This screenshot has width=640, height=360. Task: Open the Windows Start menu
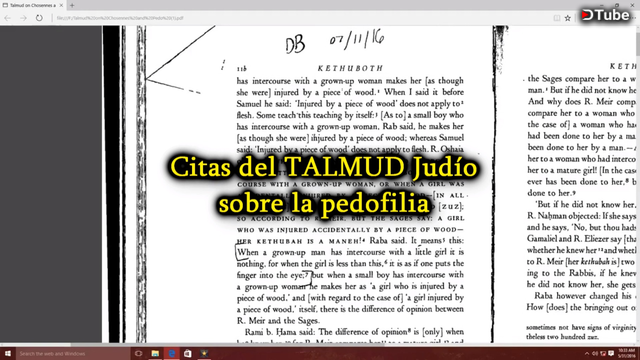8,353
